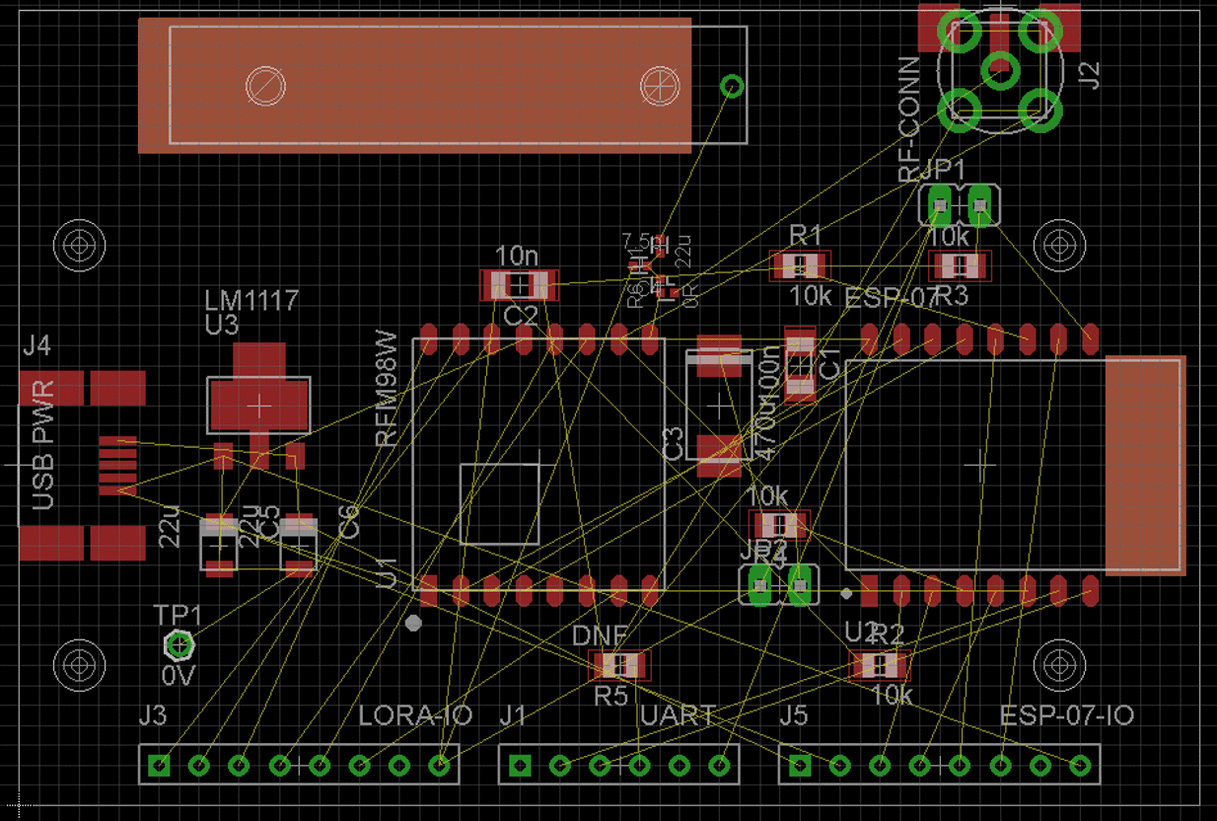Select the ESP-07 antenna copper area
1217x821 pixels.
[1145, 466]
